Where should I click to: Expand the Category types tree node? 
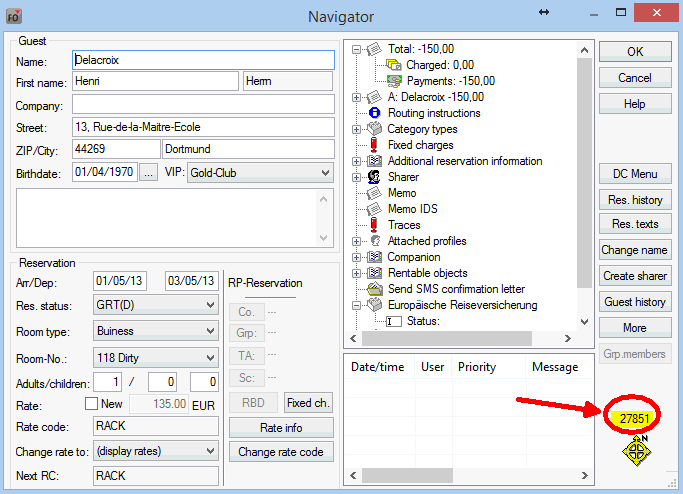(358, 129)
